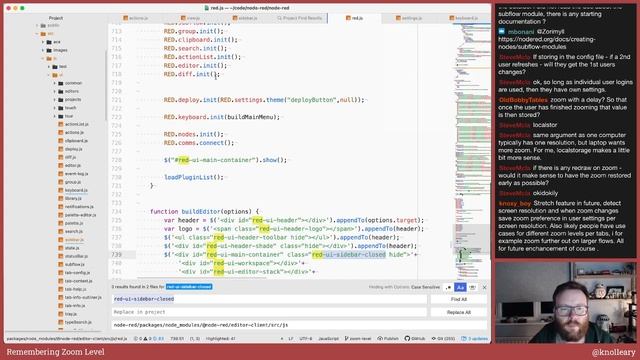Click the Git (255) status icon
This screenshot has width=640, height=360.
click(434, 338)
